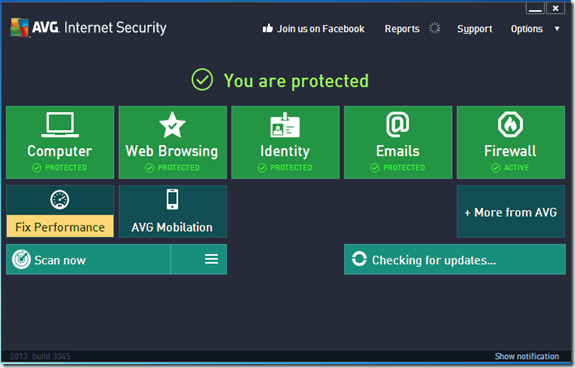Screen dimensions: 575x368
Task: Click the AVG Mobilation phone icon
Action: 172,199
